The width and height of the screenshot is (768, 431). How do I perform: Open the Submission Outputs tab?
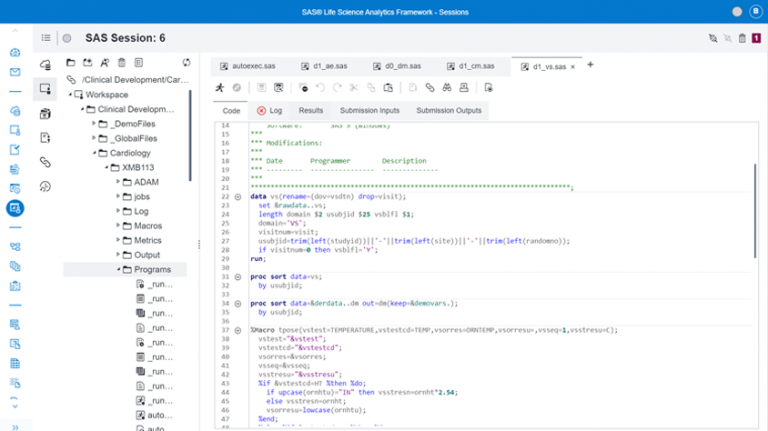pos(448,110)
